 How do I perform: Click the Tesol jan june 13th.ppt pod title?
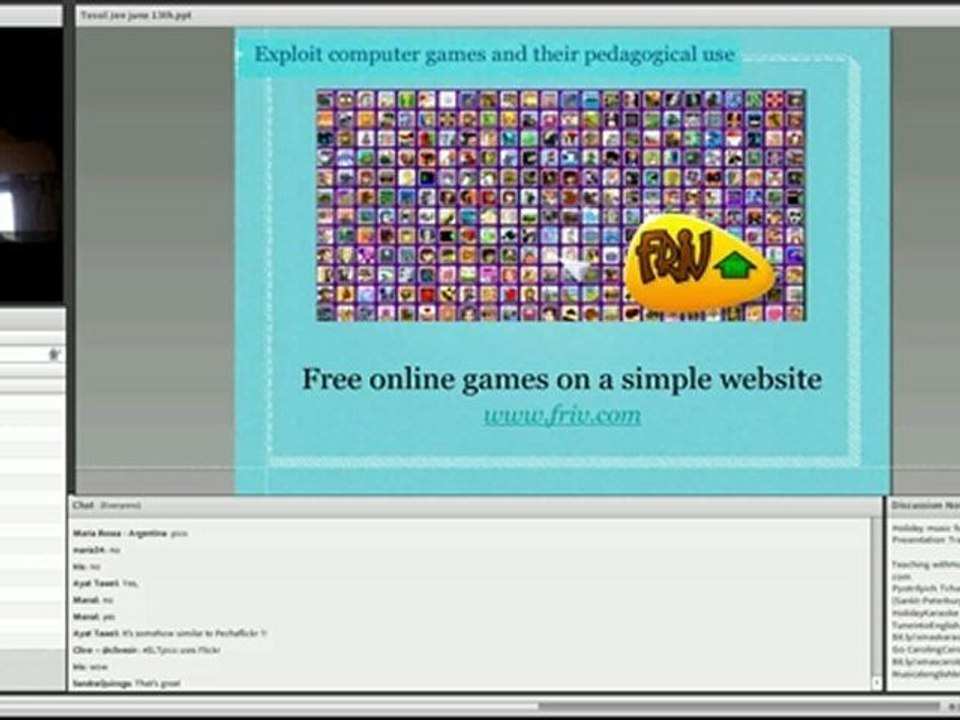tap(136, 15)
